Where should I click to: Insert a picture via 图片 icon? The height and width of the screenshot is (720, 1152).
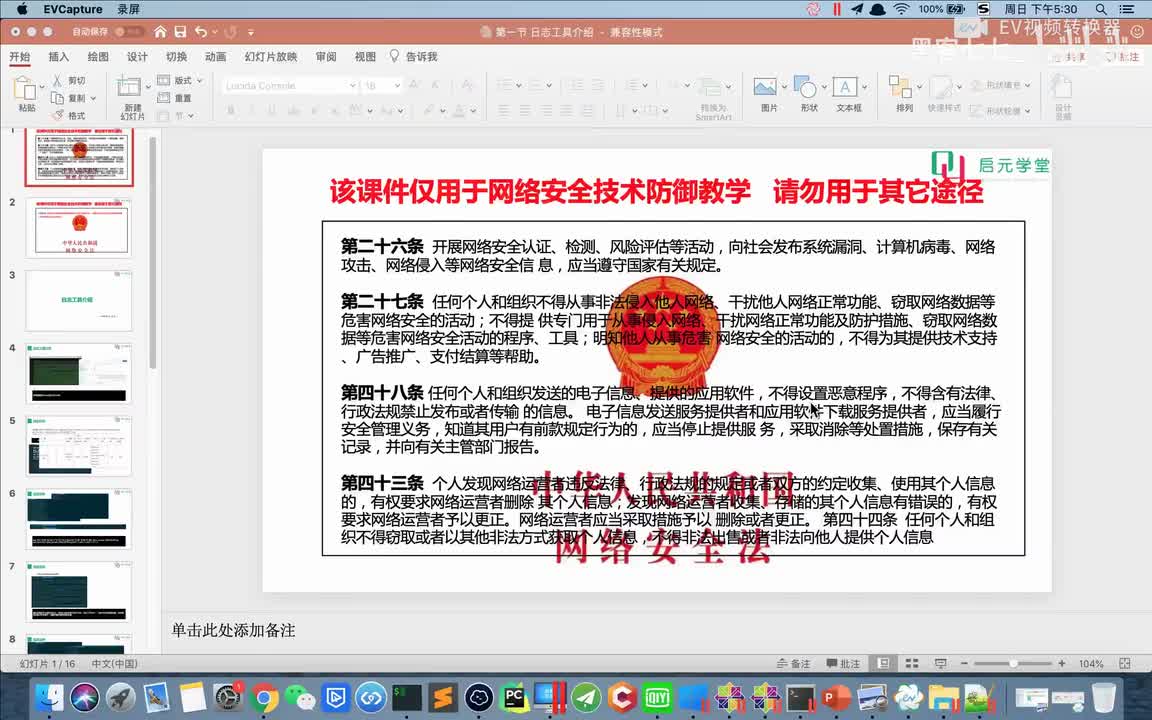pyautogui.click(x=765, y=87)
